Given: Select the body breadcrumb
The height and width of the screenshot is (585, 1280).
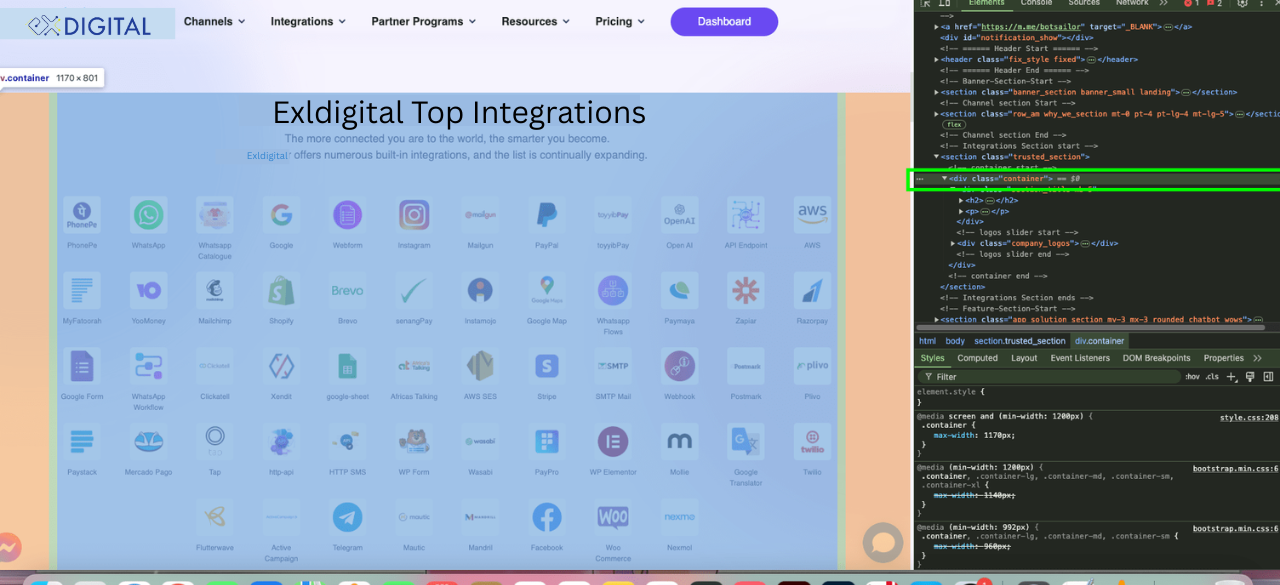Looking at the screenshot, I should (955, 341).
